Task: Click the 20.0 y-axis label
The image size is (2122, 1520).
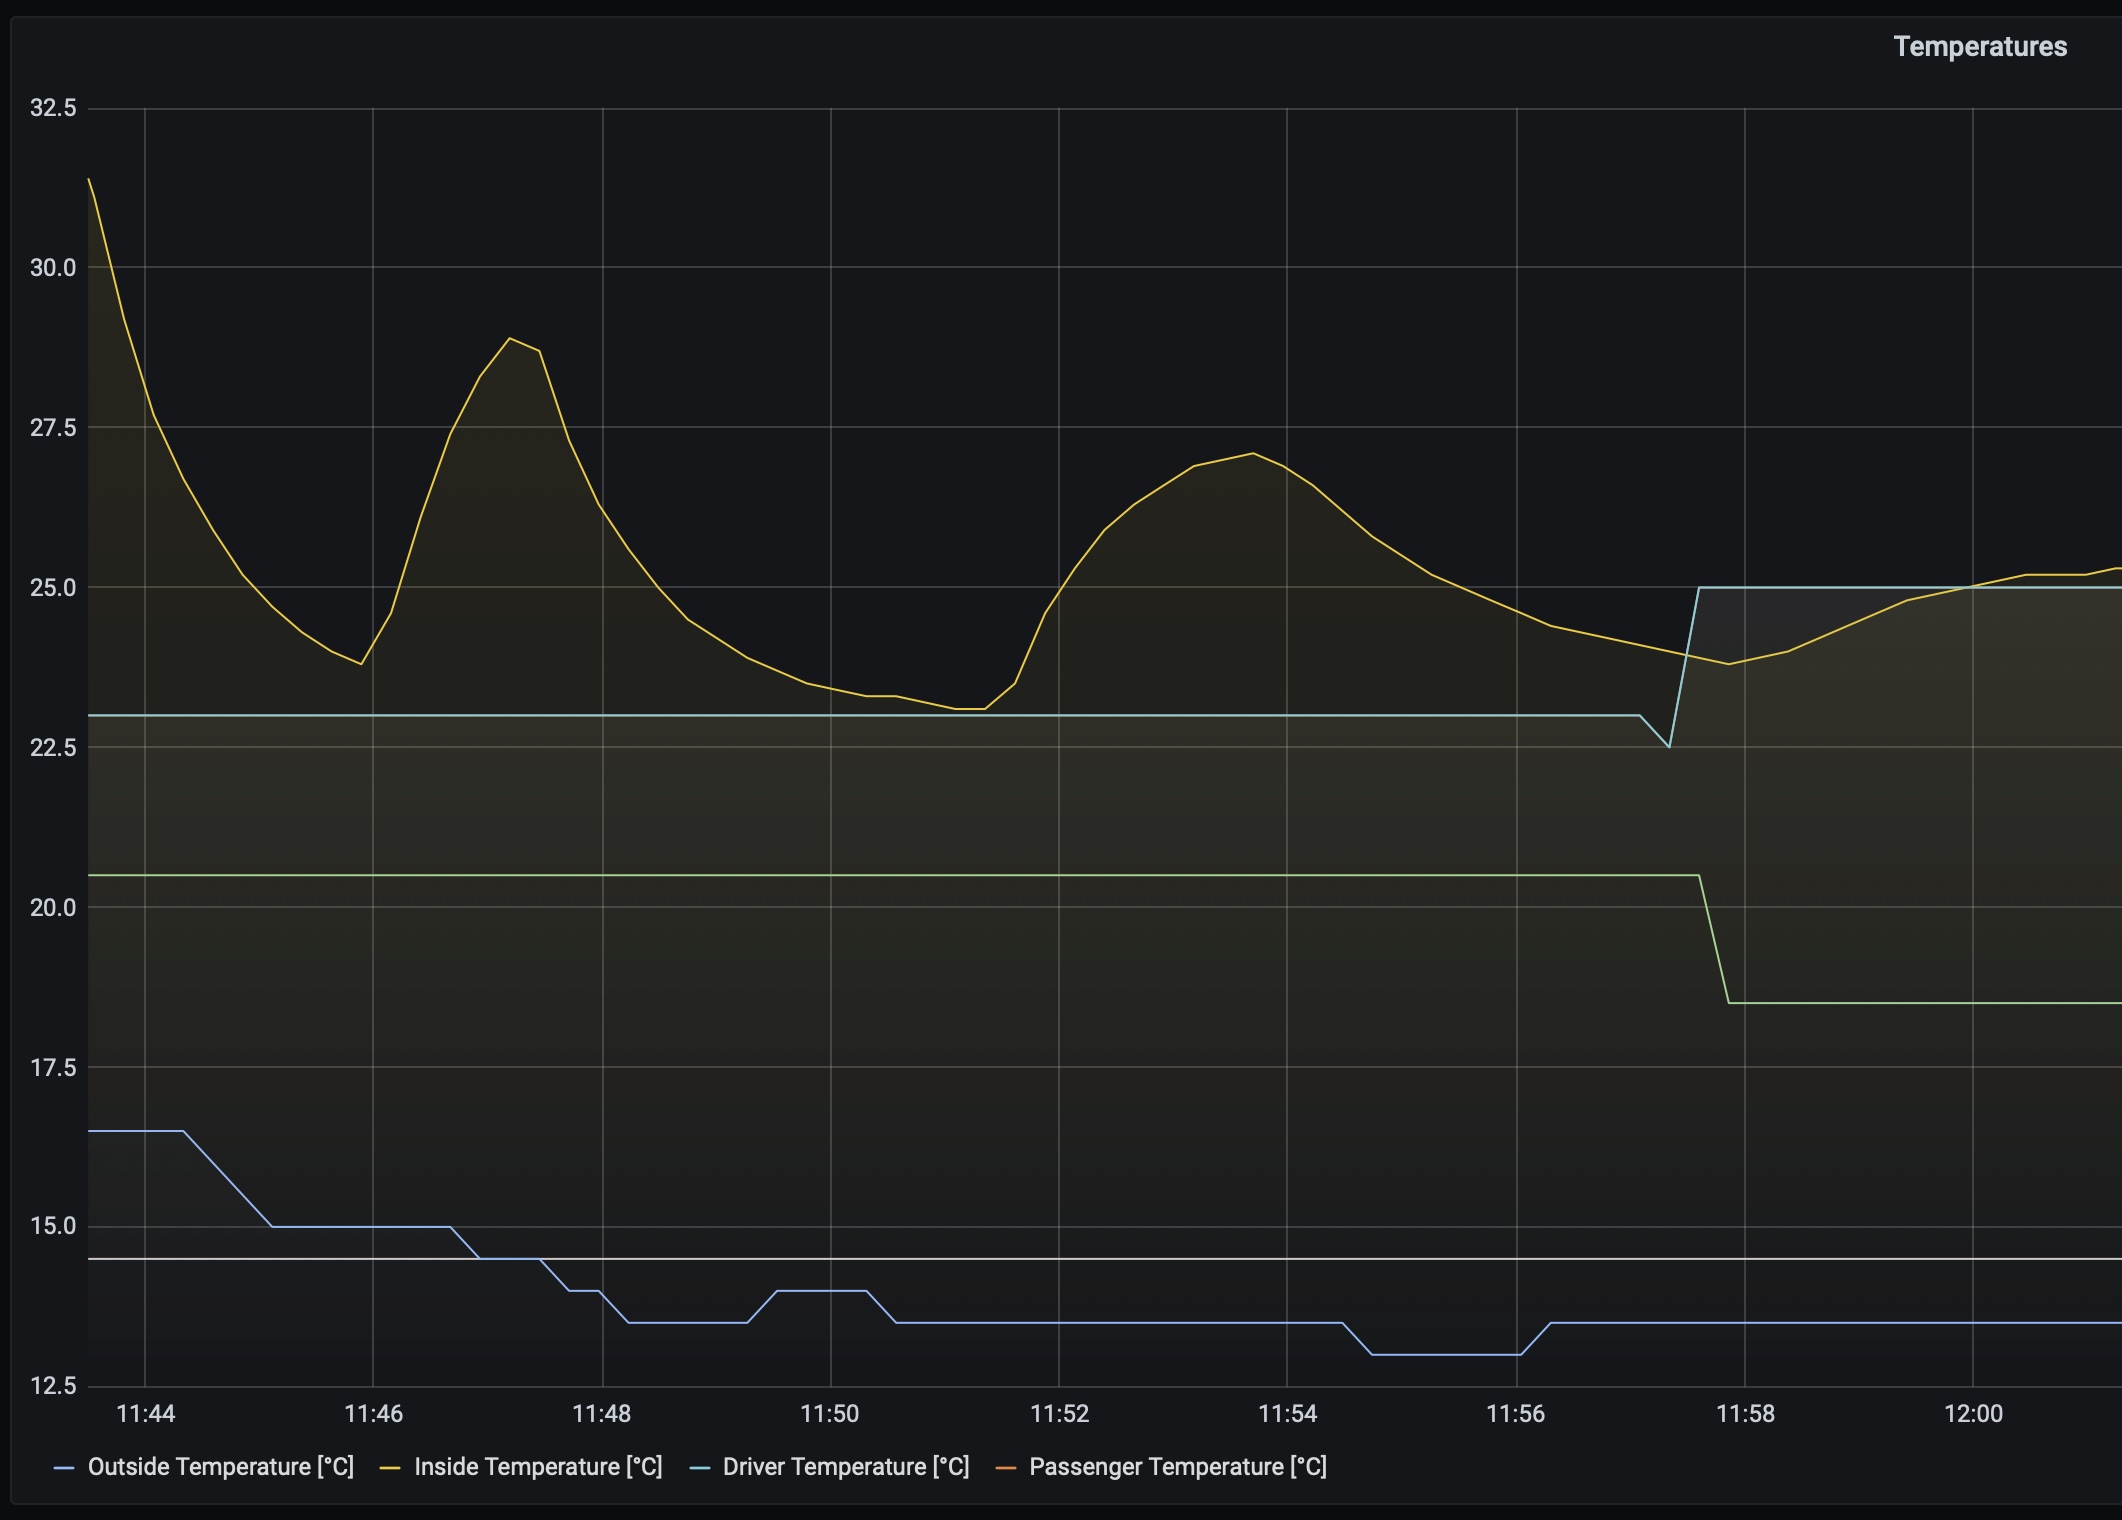Action: pos(53,907)
